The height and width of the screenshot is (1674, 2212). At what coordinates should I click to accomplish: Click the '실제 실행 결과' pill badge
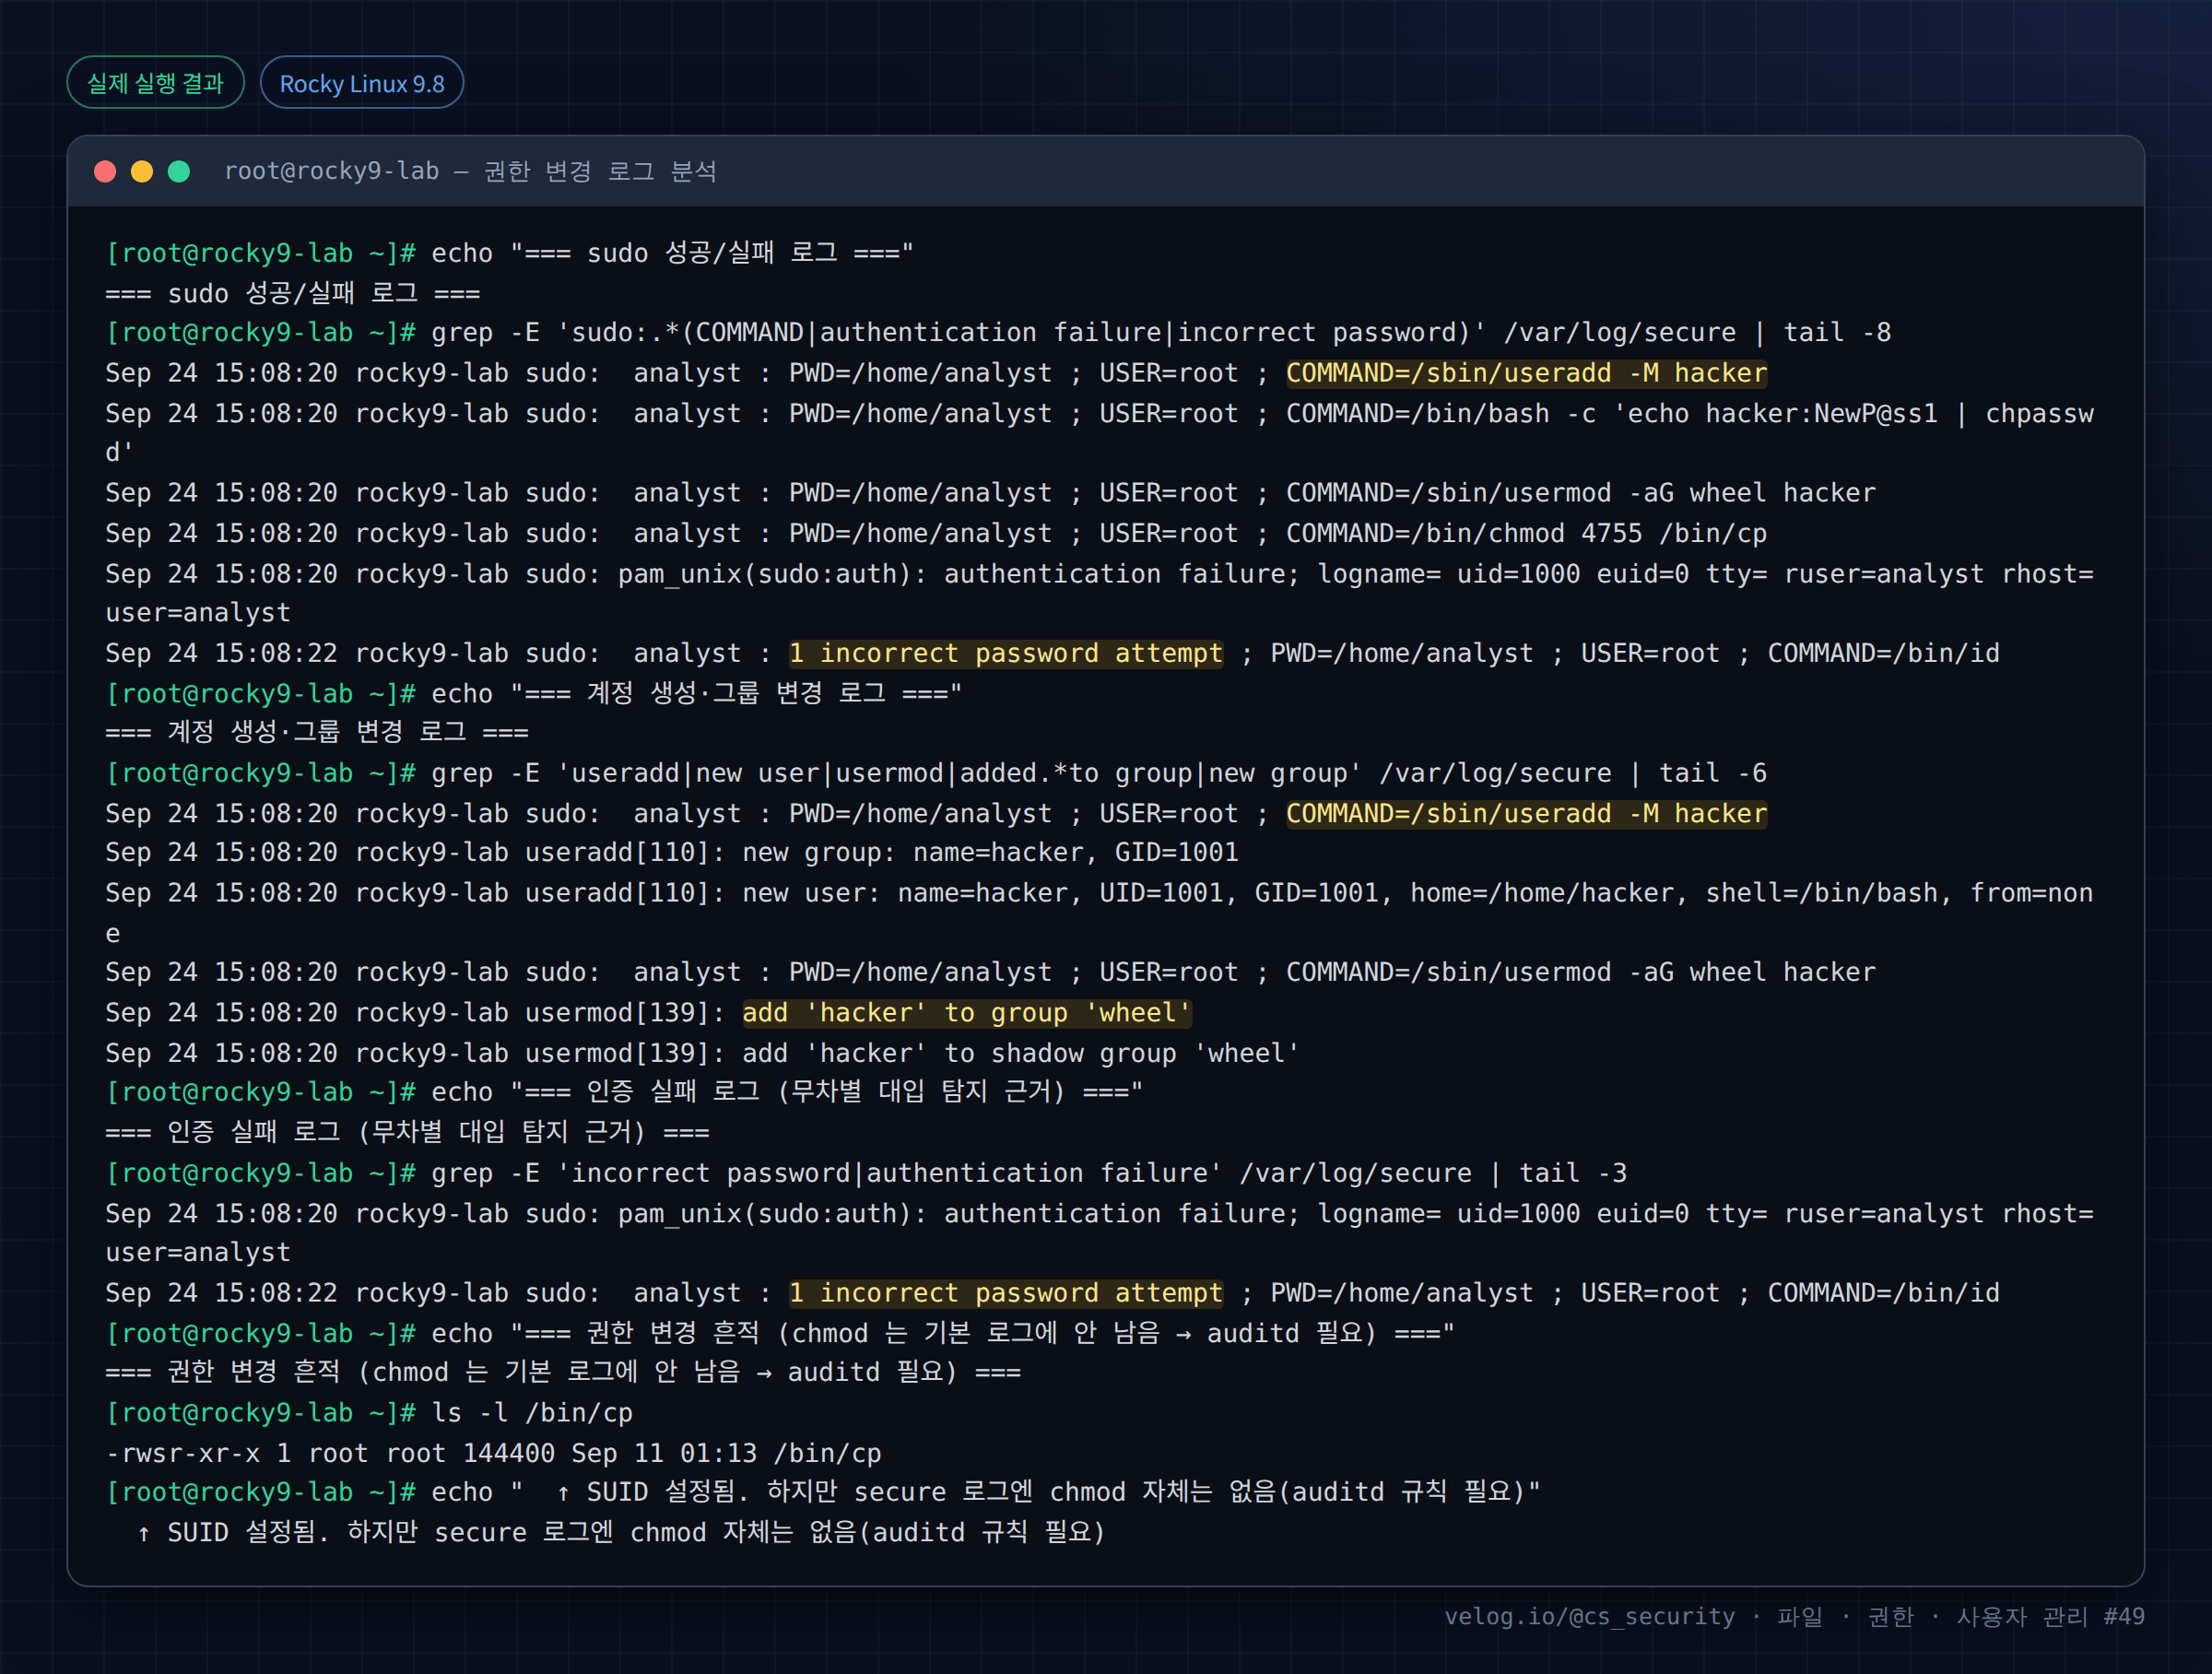(155, 83)
